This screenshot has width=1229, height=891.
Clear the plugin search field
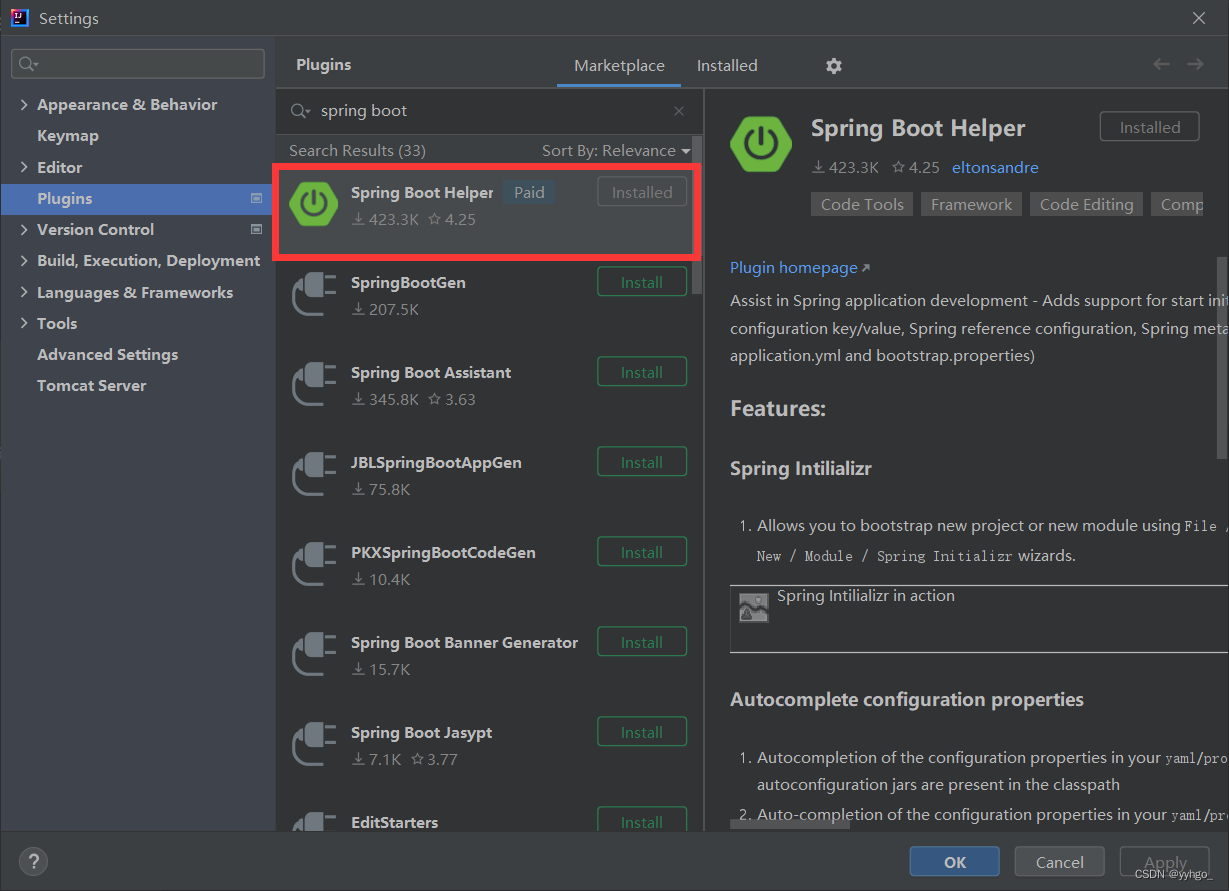coord(679,111)
